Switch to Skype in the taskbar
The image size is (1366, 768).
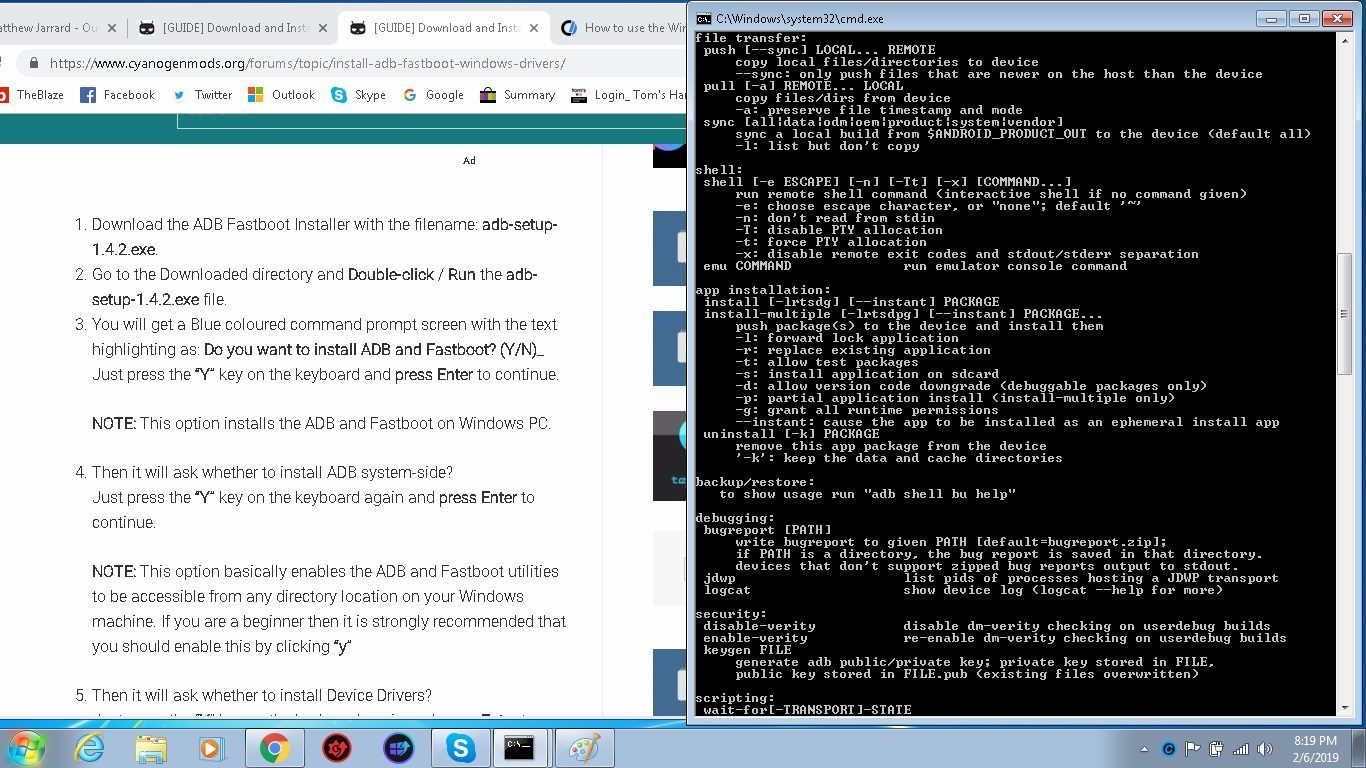click(x=460, y=747)
